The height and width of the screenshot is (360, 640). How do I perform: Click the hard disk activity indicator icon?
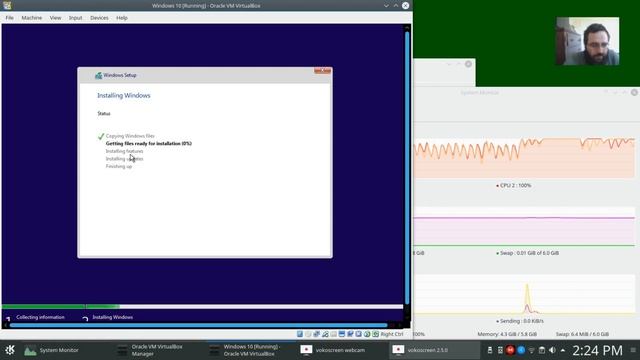(300, 334)
